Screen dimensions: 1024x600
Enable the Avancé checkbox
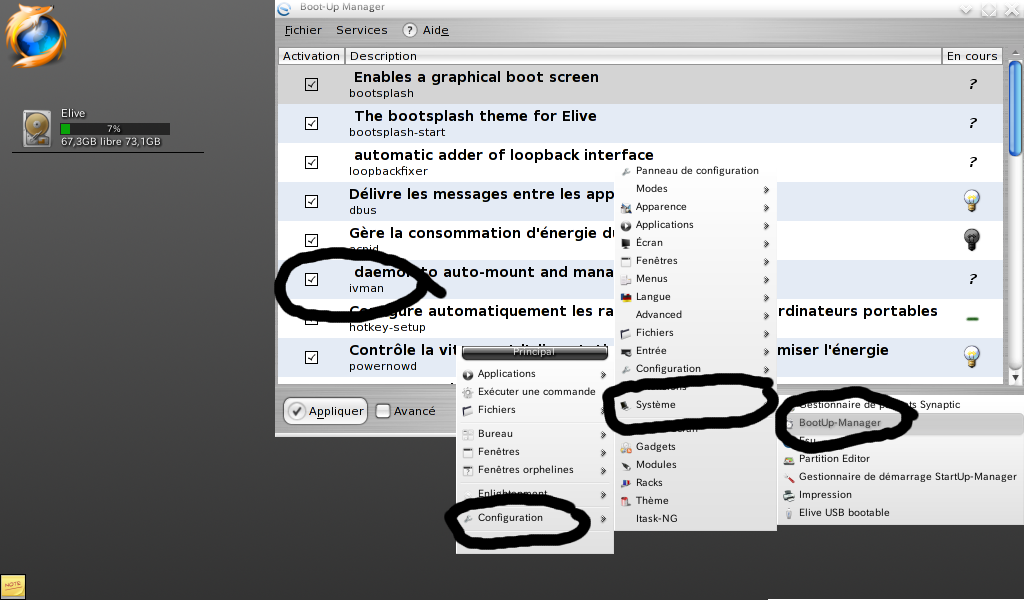pos(383,411)
